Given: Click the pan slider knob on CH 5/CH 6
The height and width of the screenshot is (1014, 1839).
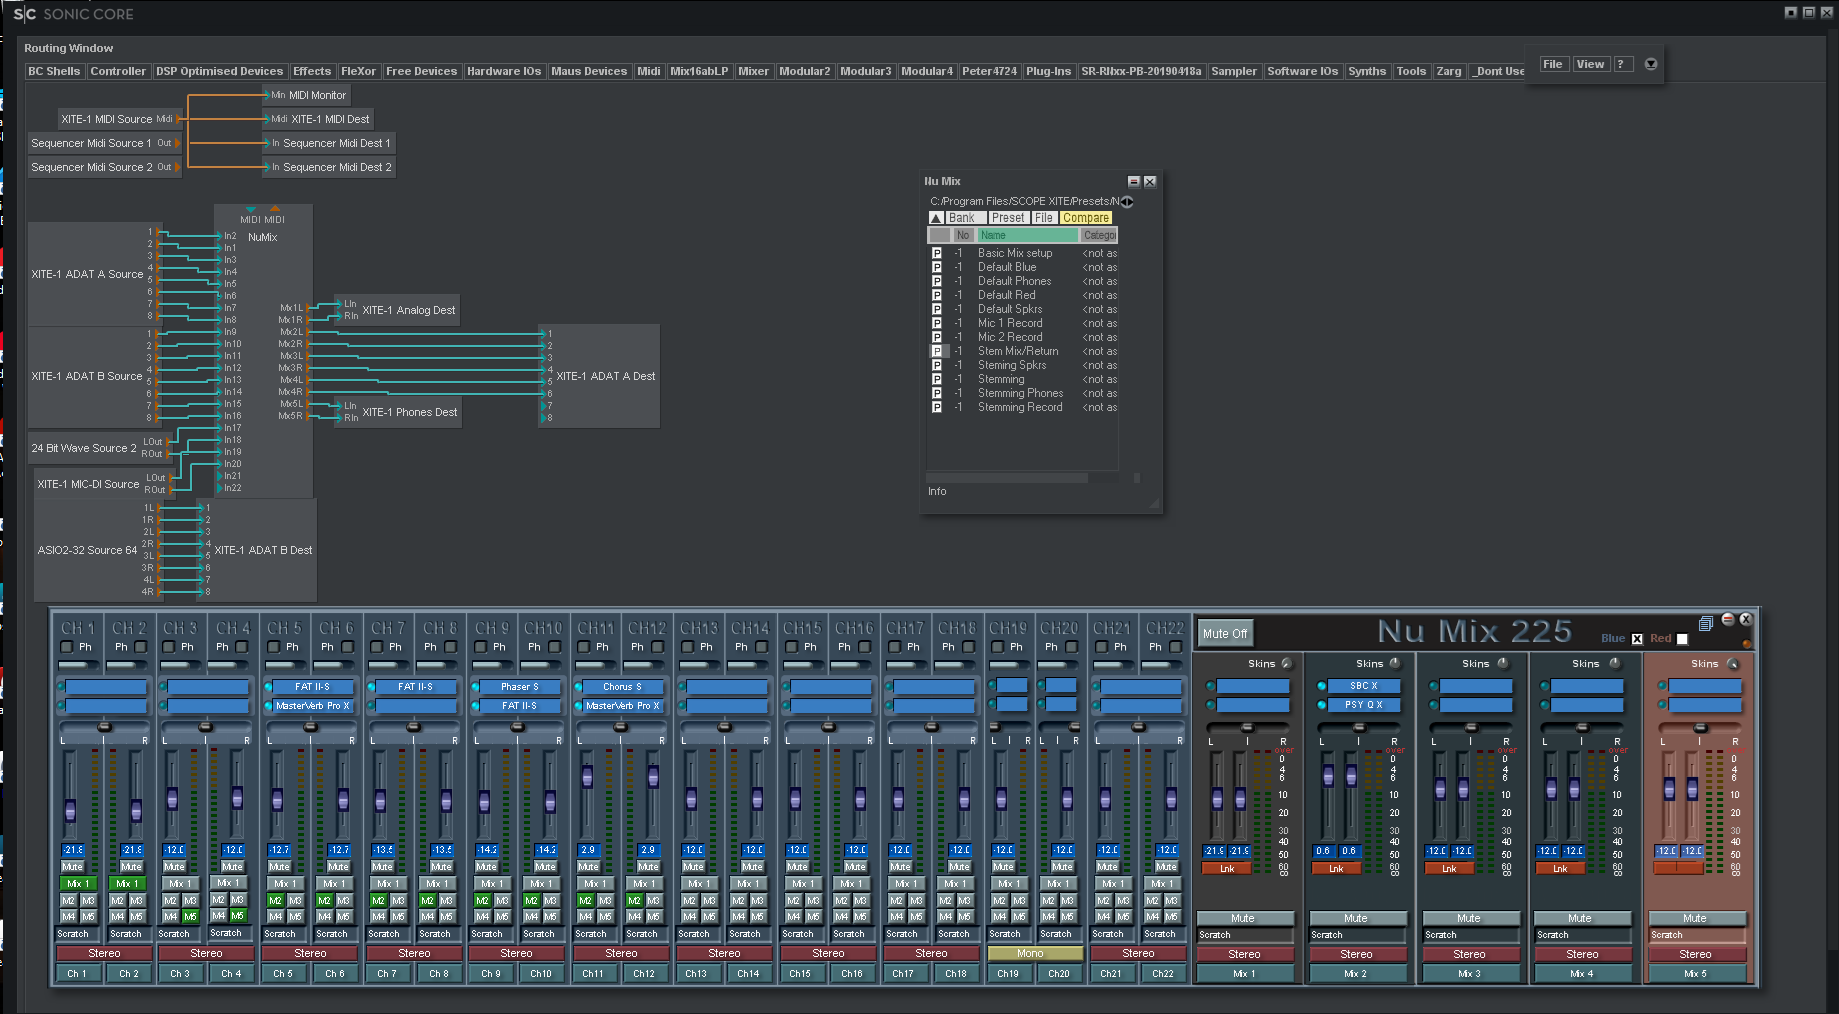Looking at the screenshot, I should point(310,725).
